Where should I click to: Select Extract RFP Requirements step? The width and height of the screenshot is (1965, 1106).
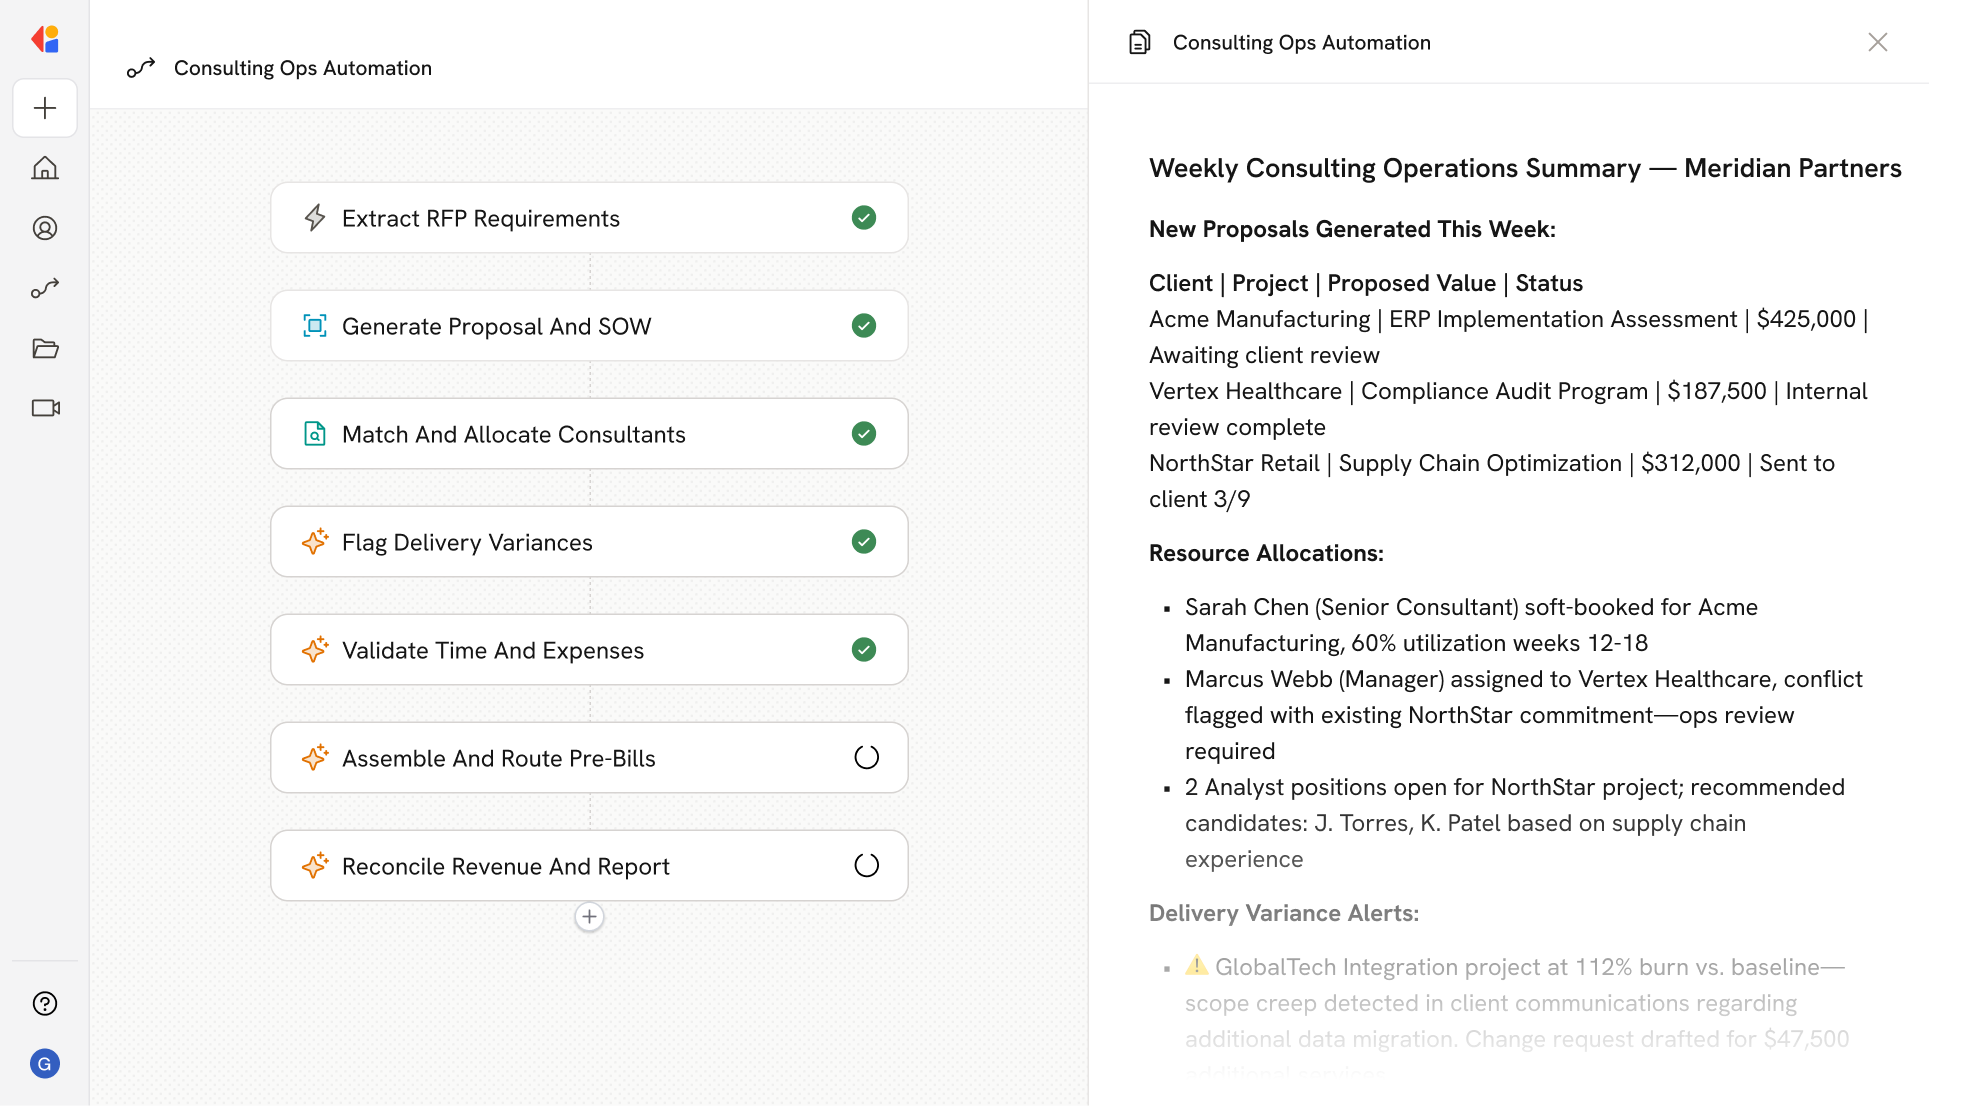point(480,218)
